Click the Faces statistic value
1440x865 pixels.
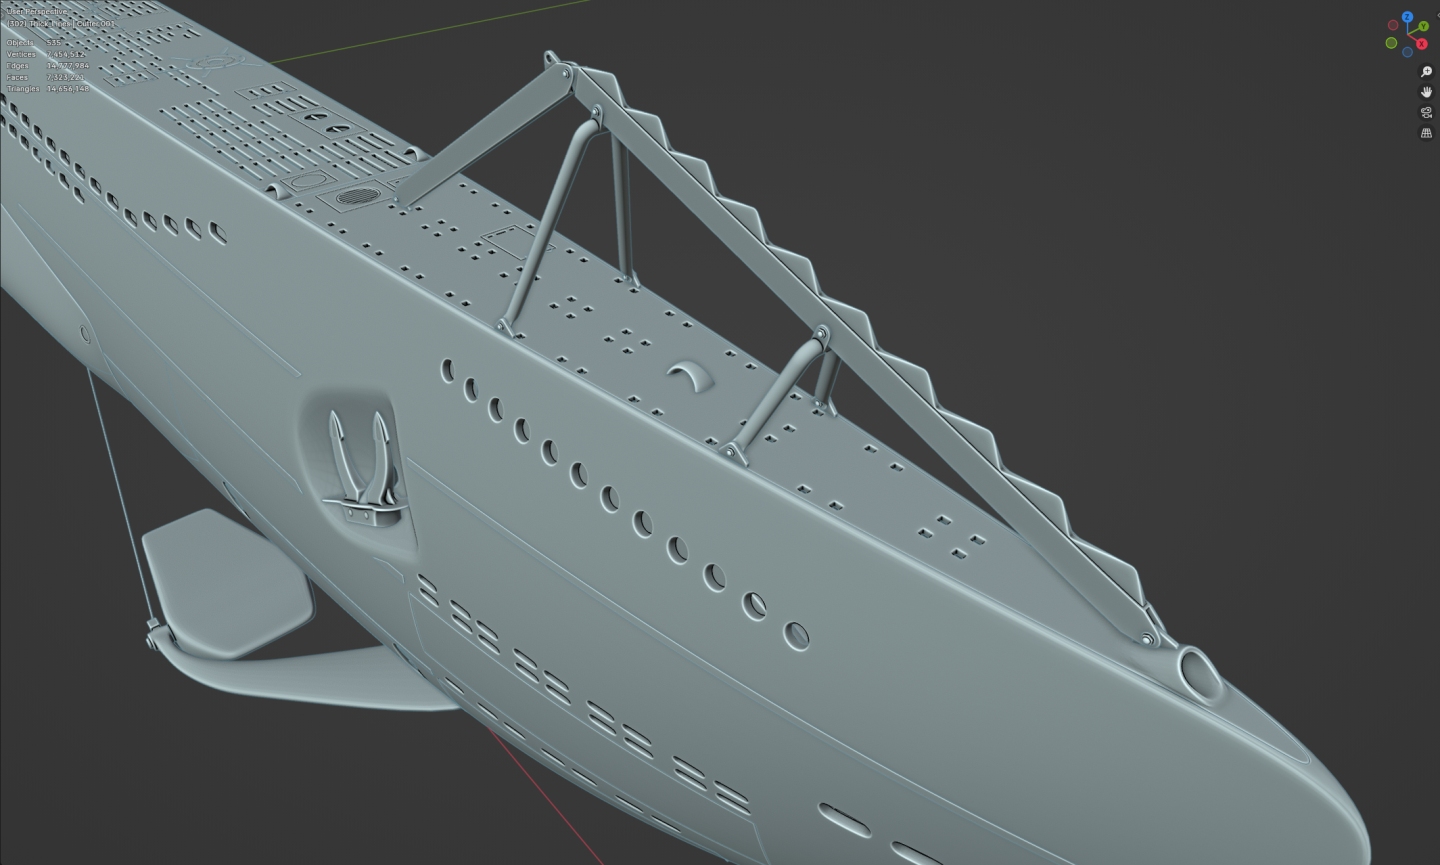tap(65, 77)
